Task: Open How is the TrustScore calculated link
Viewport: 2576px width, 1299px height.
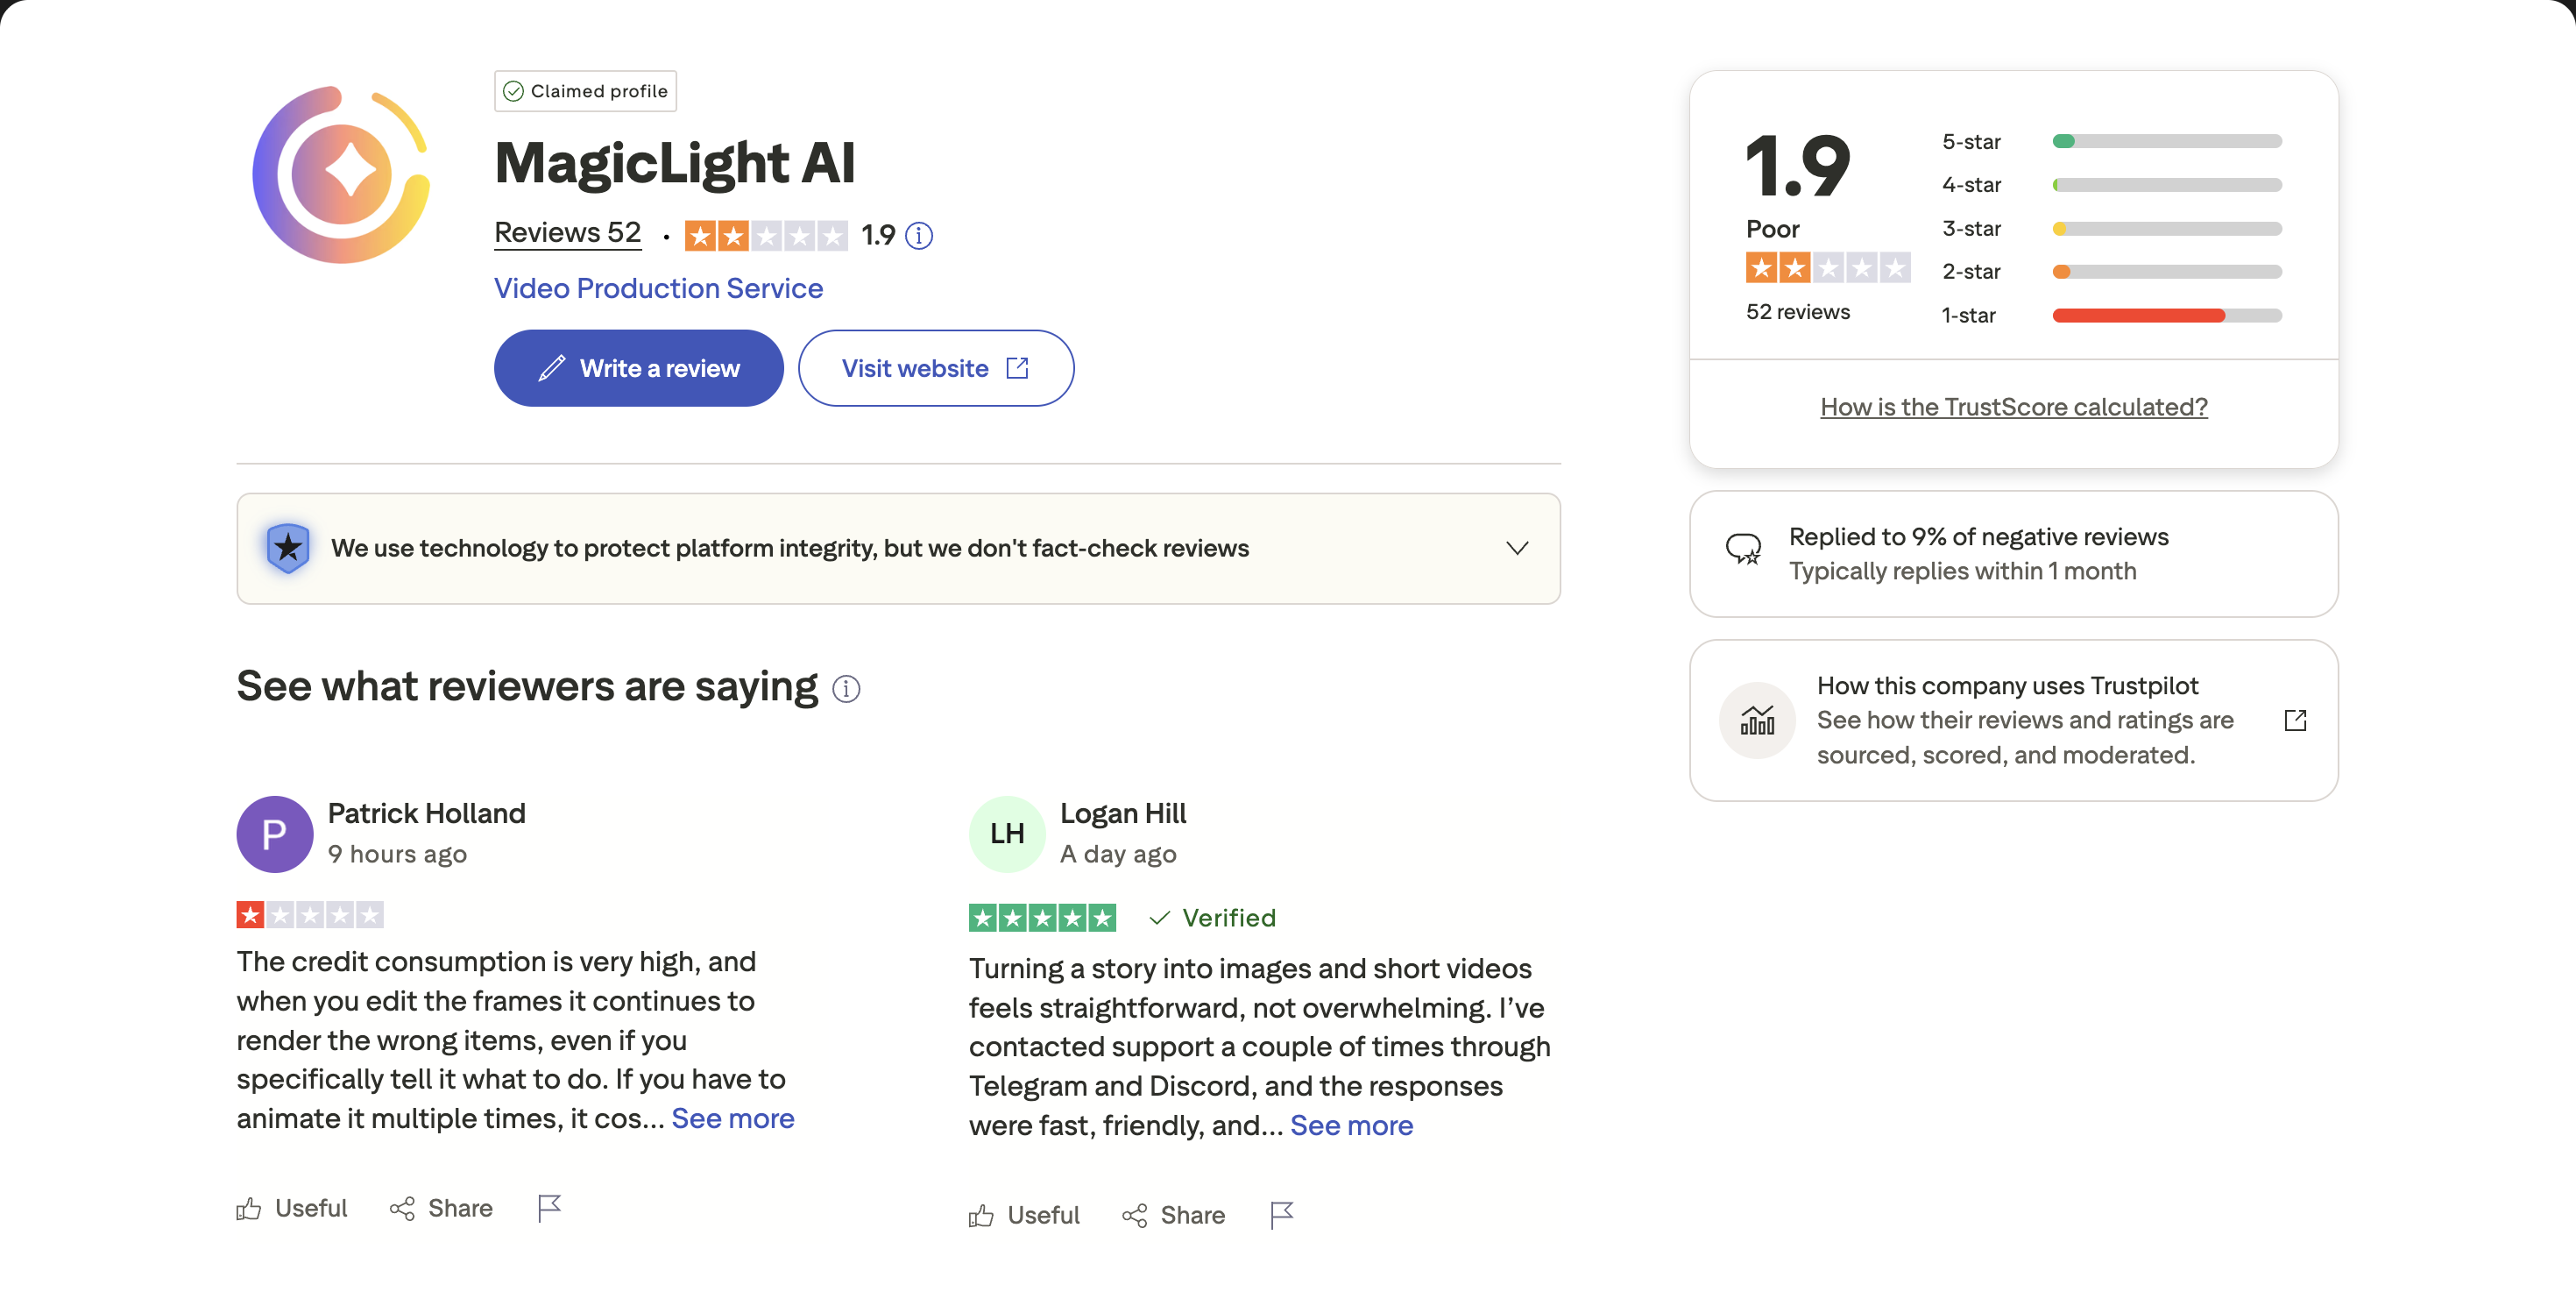Action: tap(2013, 406)
